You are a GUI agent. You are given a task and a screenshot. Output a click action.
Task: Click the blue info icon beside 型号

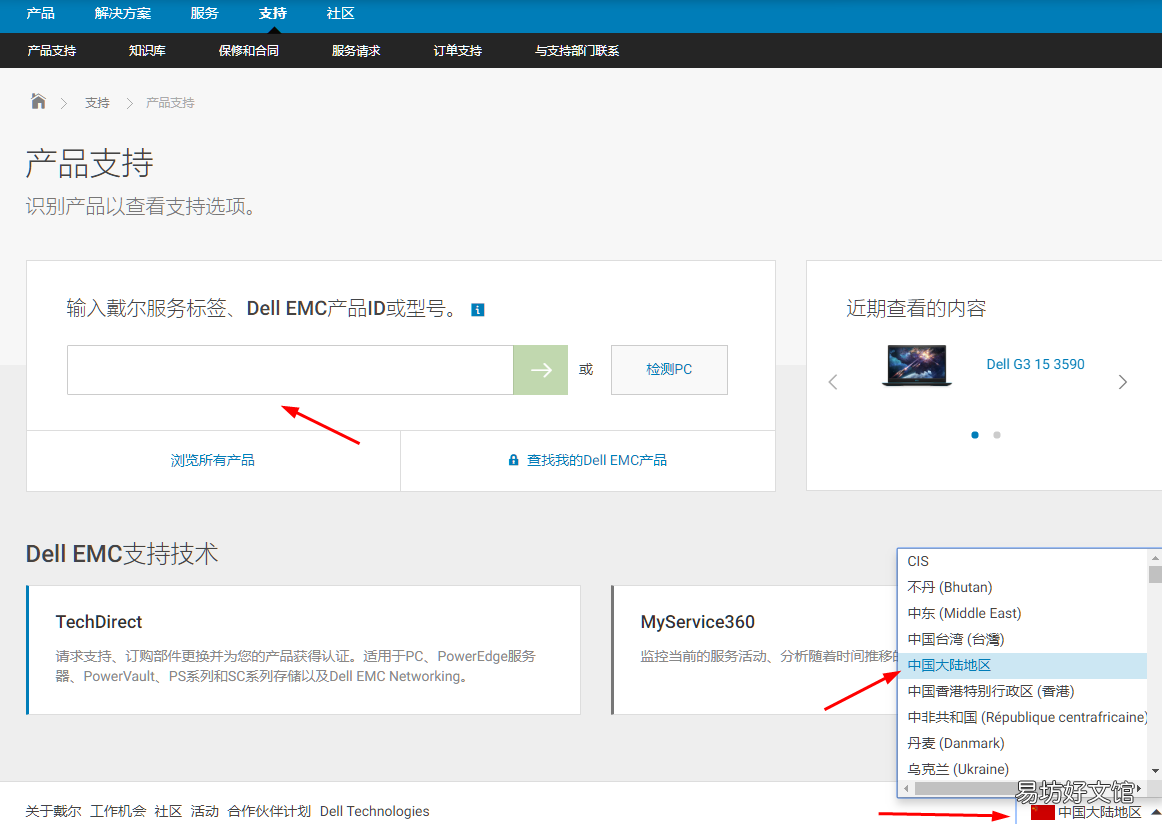click(x=478, y=310)
